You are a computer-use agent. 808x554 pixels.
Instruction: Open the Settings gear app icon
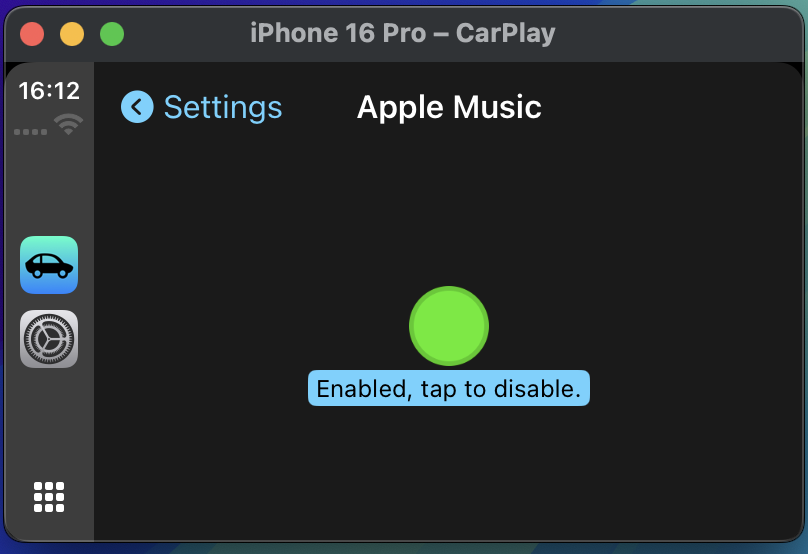tap(49, 339)
